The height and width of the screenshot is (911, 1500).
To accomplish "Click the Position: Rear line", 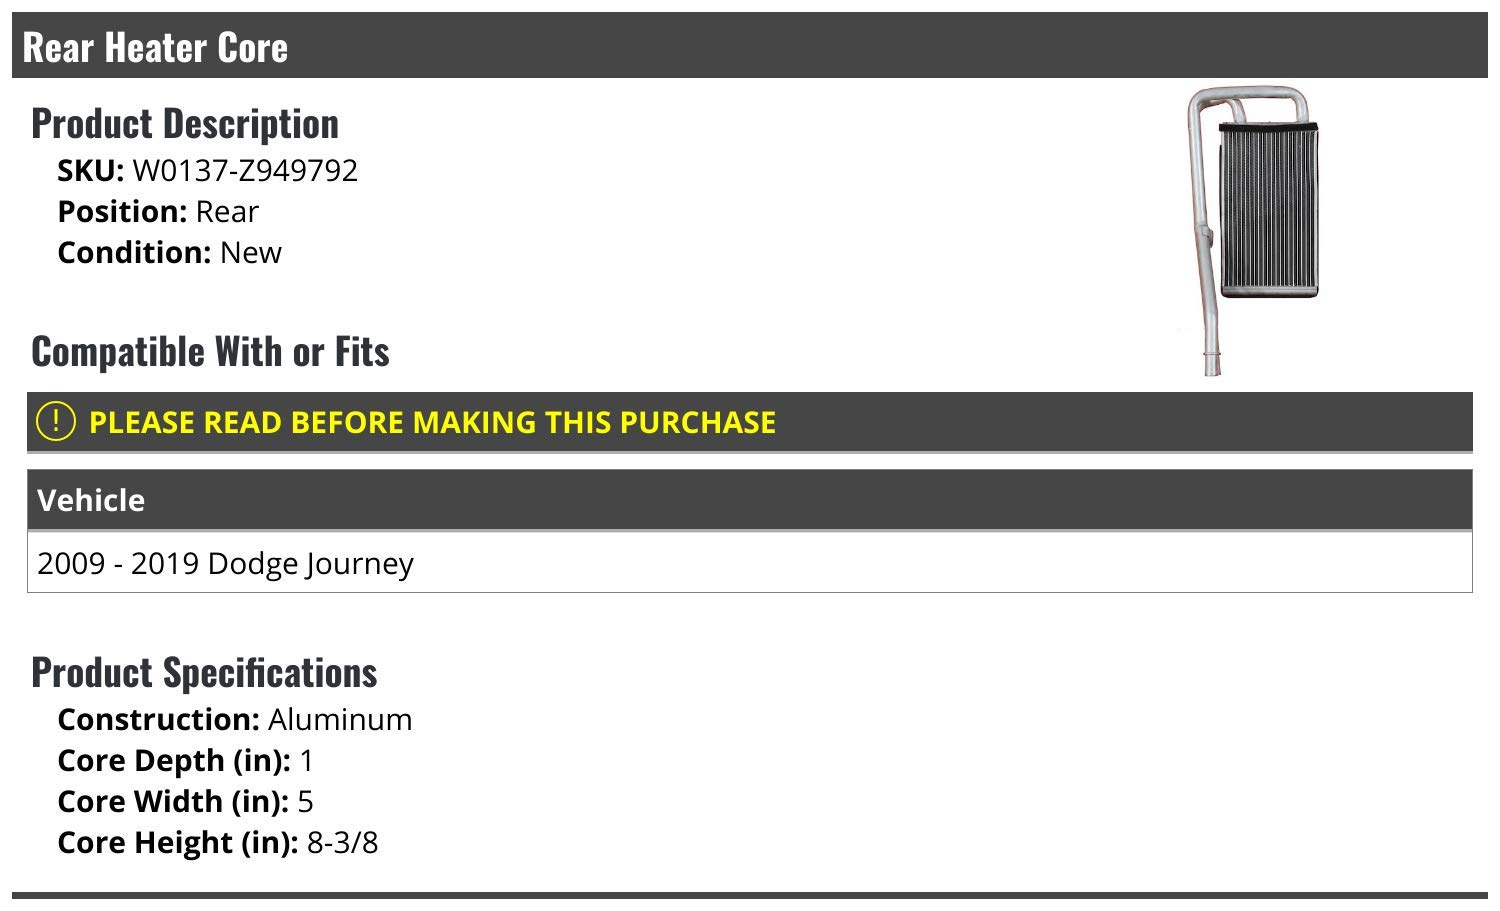I will 158,212.
